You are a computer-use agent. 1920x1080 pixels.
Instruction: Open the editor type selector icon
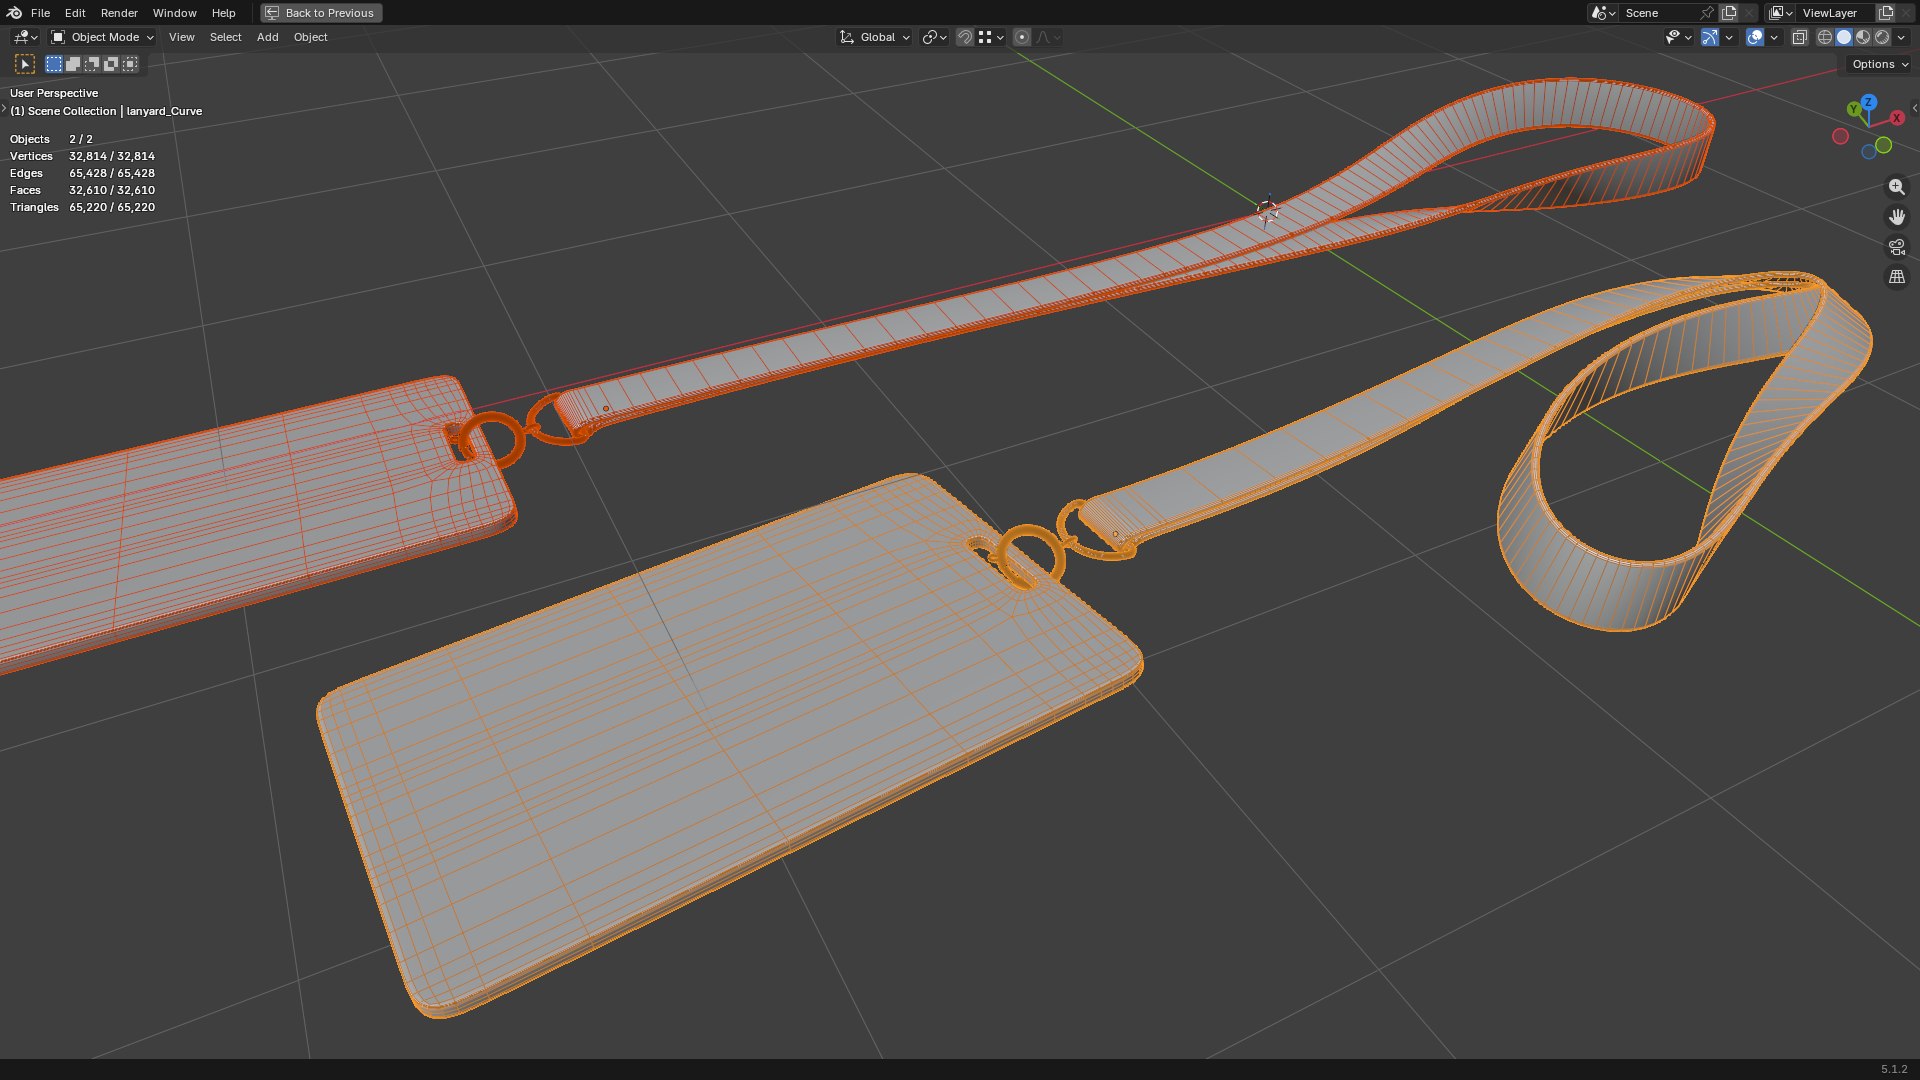pyautogui.click(x=25, y=37)
